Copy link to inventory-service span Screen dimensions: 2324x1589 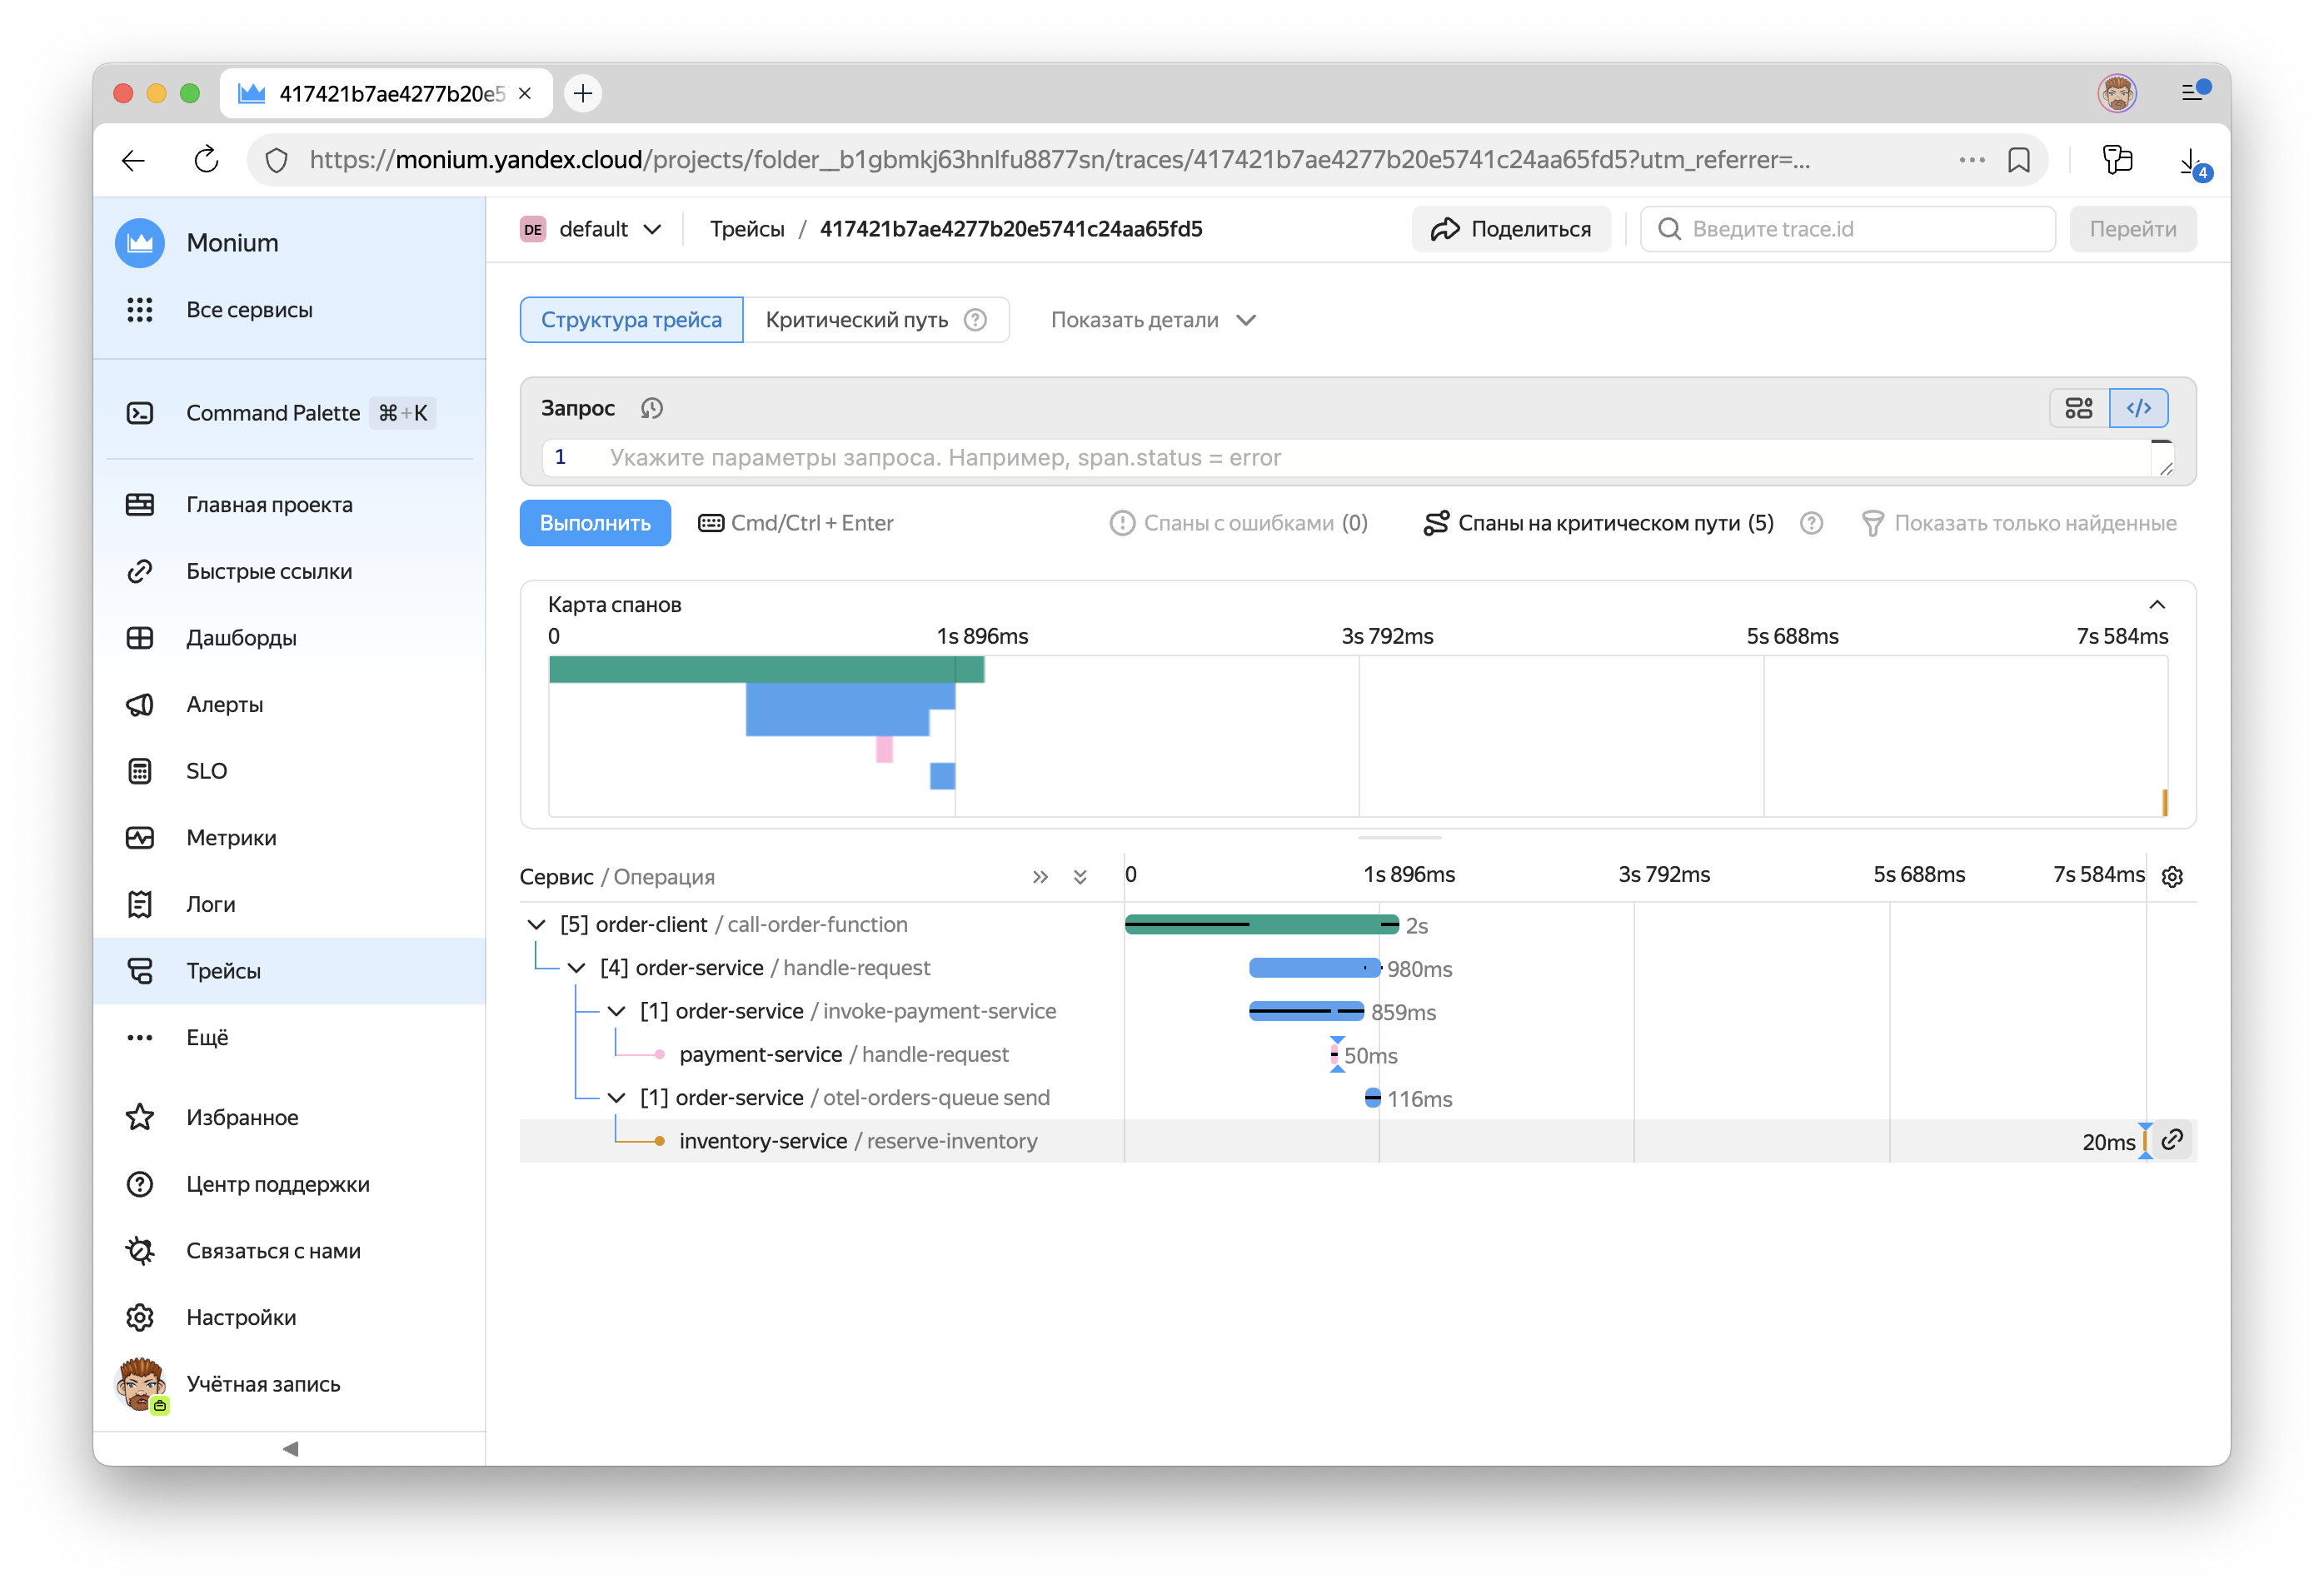coord(2172,1140)
